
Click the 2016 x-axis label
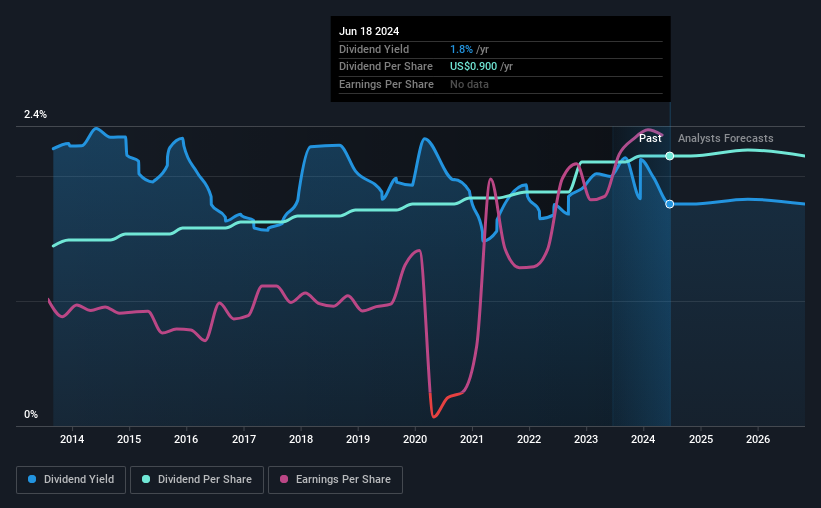pyautogui.click(x=186, y=439)
